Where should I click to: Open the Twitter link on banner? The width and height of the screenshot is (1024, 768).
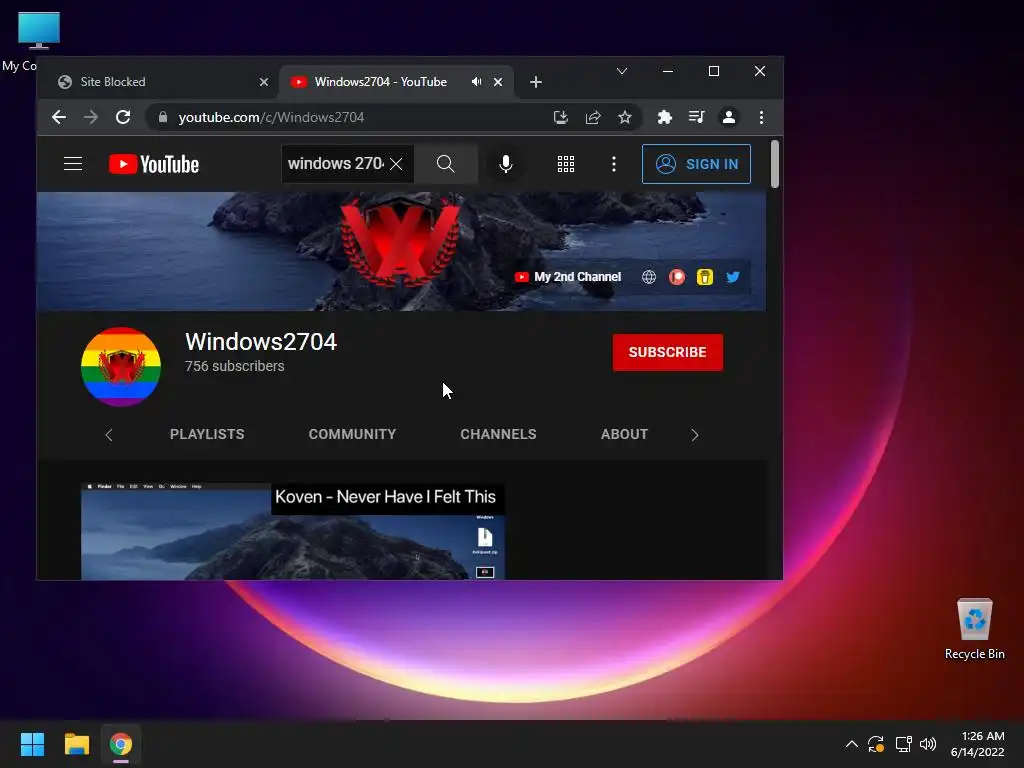[x=733, y=277]
